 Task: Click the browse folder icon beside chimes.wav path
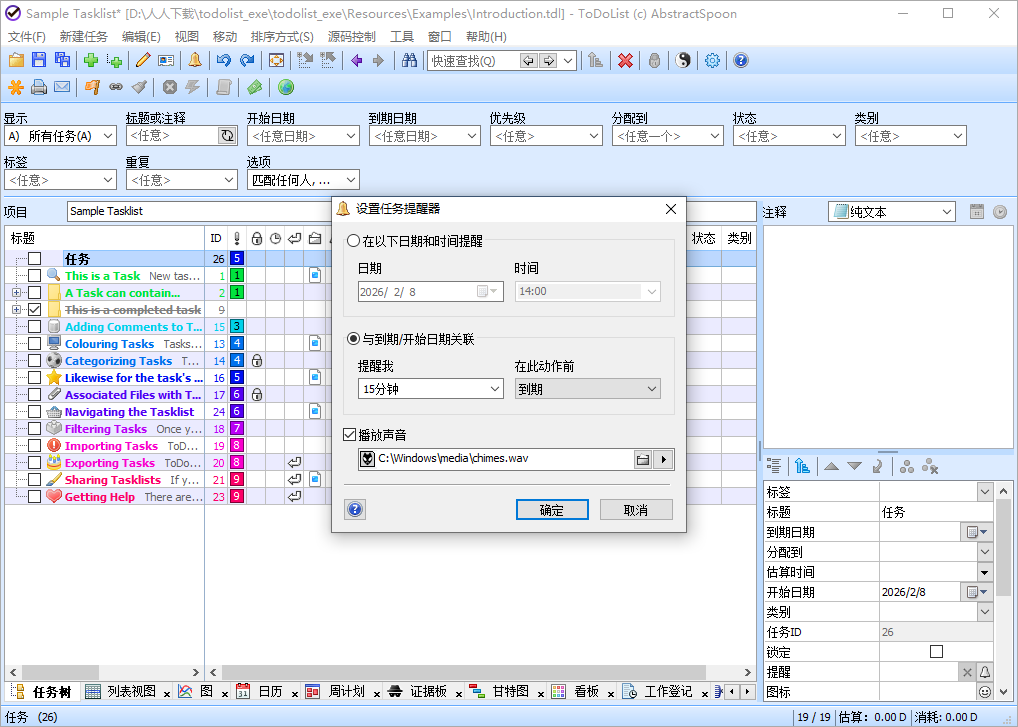tap(643, 459)
